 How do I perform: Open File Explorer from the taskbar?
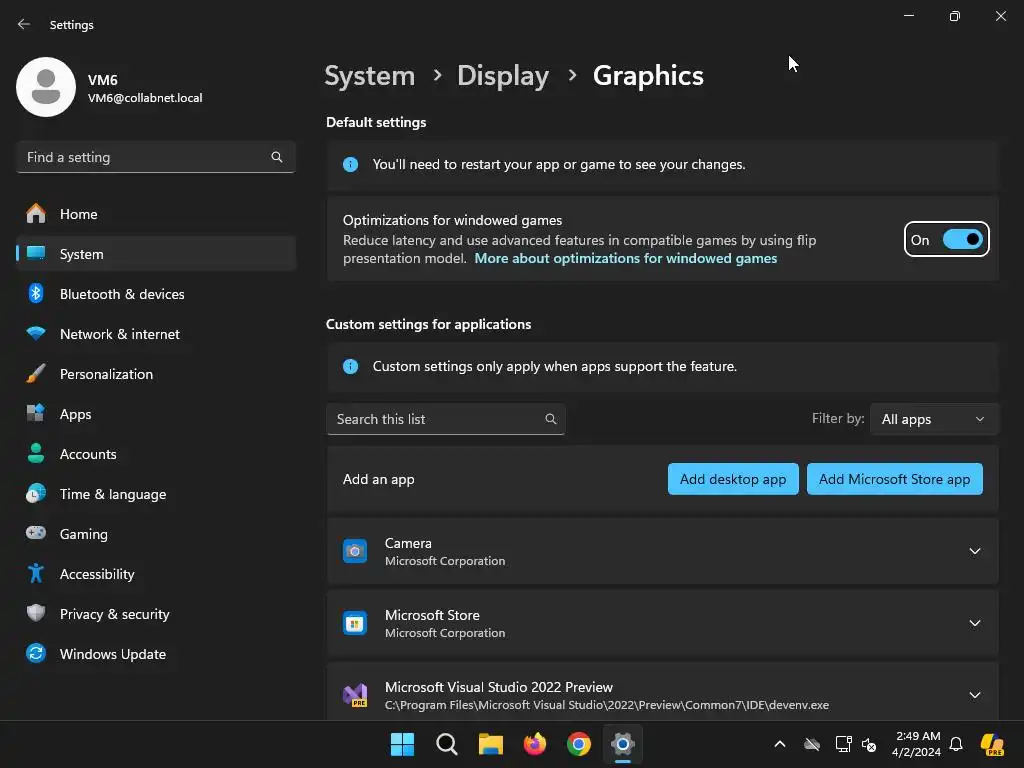click(490, 744)
